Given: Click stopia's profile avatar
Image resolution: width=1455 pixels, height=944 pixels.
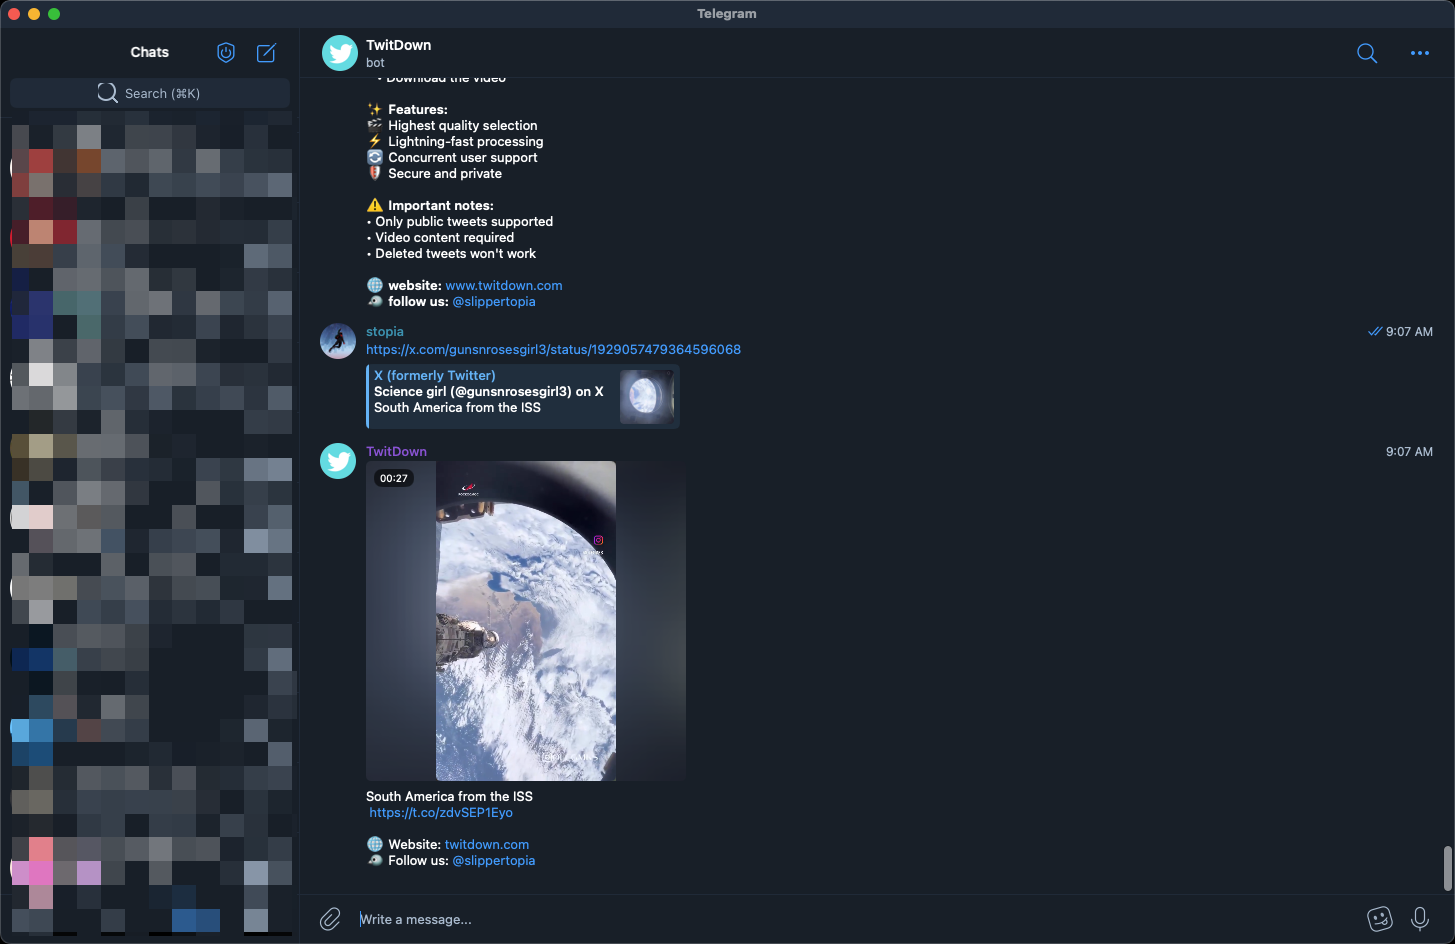Looking at the screenshot, I should (x=338, y=341).
